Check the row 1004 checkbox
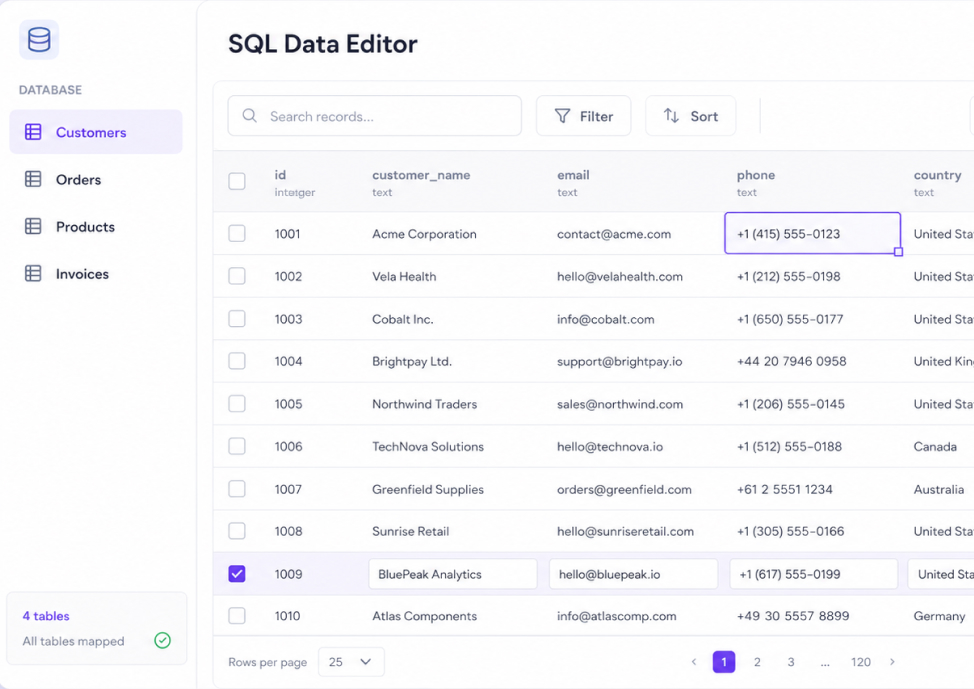The width and height of the screenshot is (974, 689). pos(237,361)
